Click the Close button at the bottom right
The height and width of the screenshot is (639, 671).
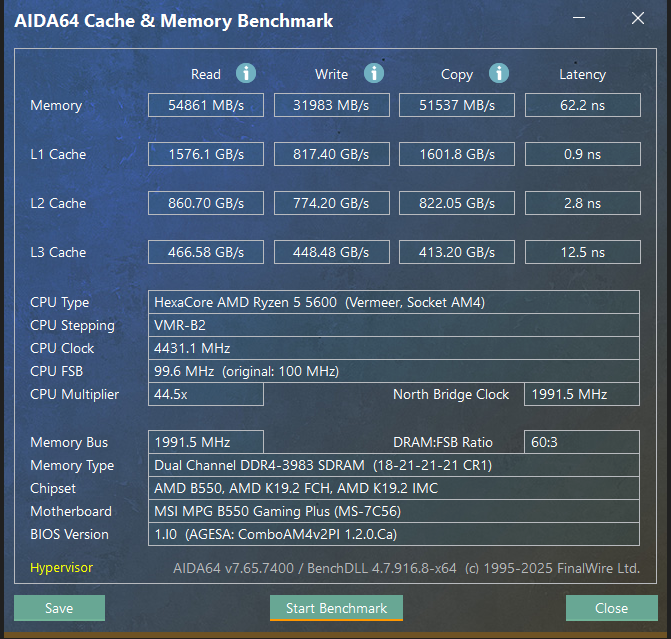[612, 608]
